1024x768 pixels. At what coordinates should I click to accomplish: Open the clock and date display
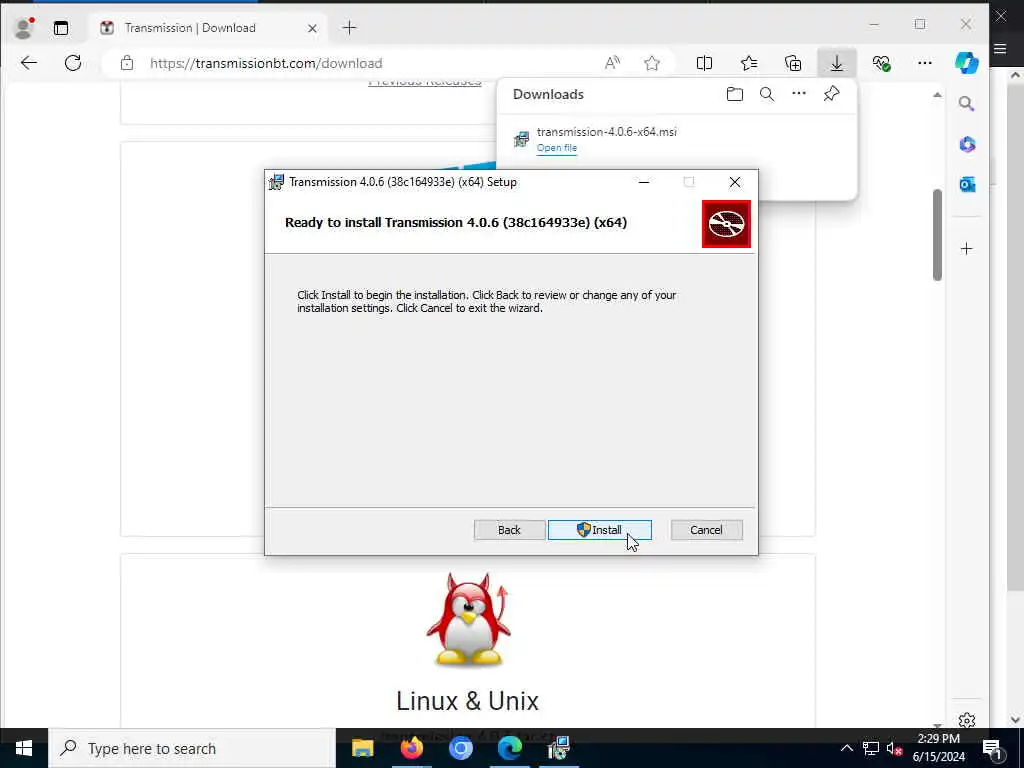coord(938,748)
